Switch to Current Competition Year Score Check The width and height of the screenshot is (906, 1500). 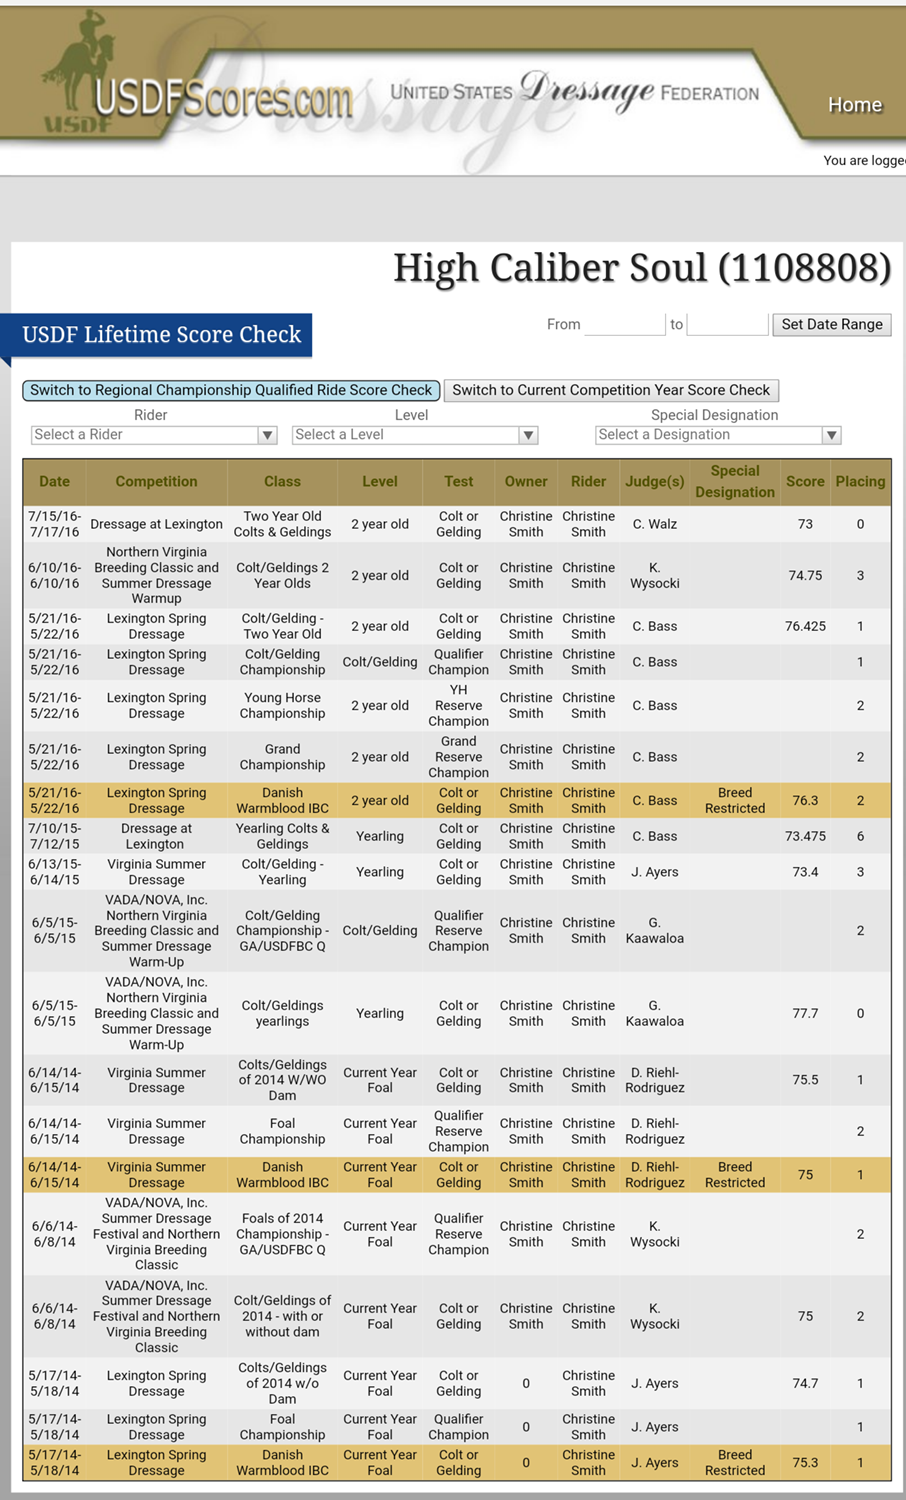[611, 390]
